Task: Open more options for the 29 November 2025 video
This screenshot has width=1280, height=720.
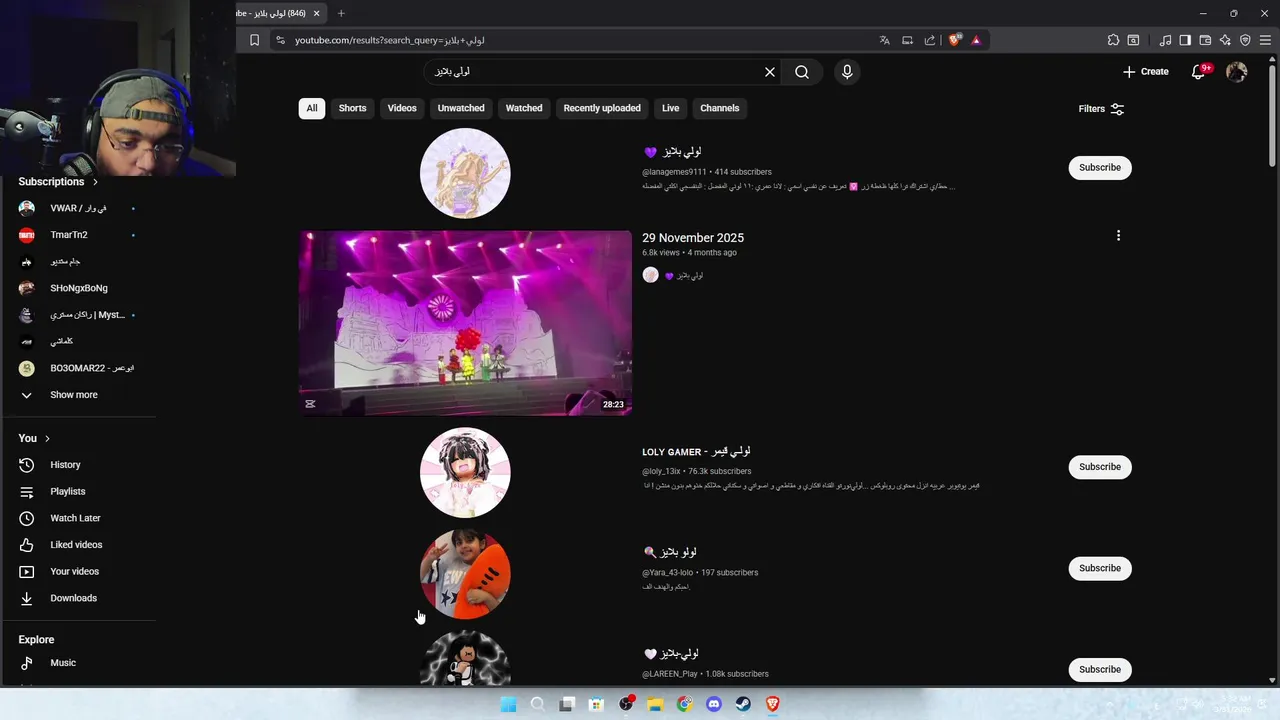Action: [x=1118, y=236]
